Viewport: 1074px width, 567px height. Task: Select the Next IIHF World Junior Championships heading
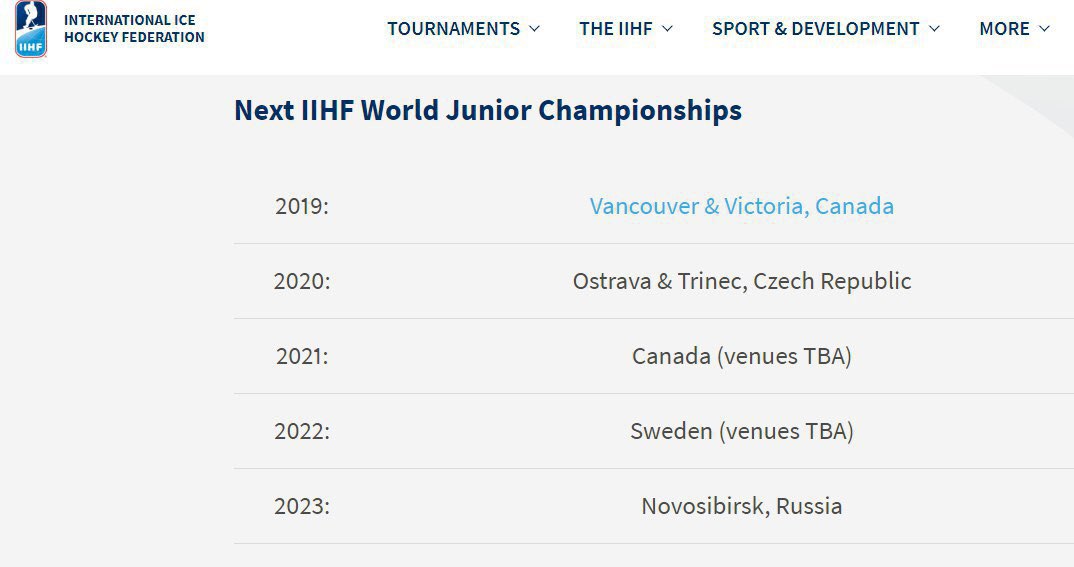click(488, 110)
